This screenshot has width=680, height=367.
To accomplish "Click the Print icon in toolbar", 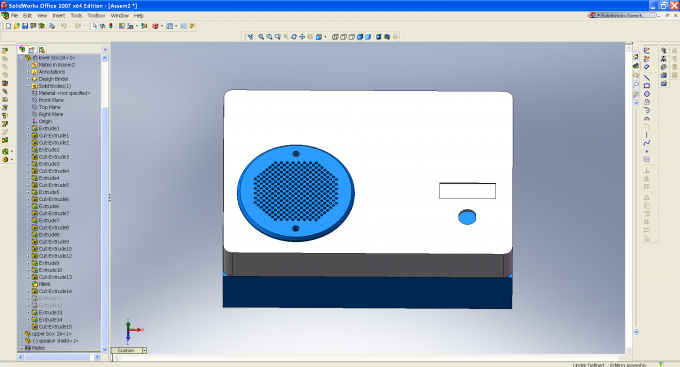I will coord(52,26).
